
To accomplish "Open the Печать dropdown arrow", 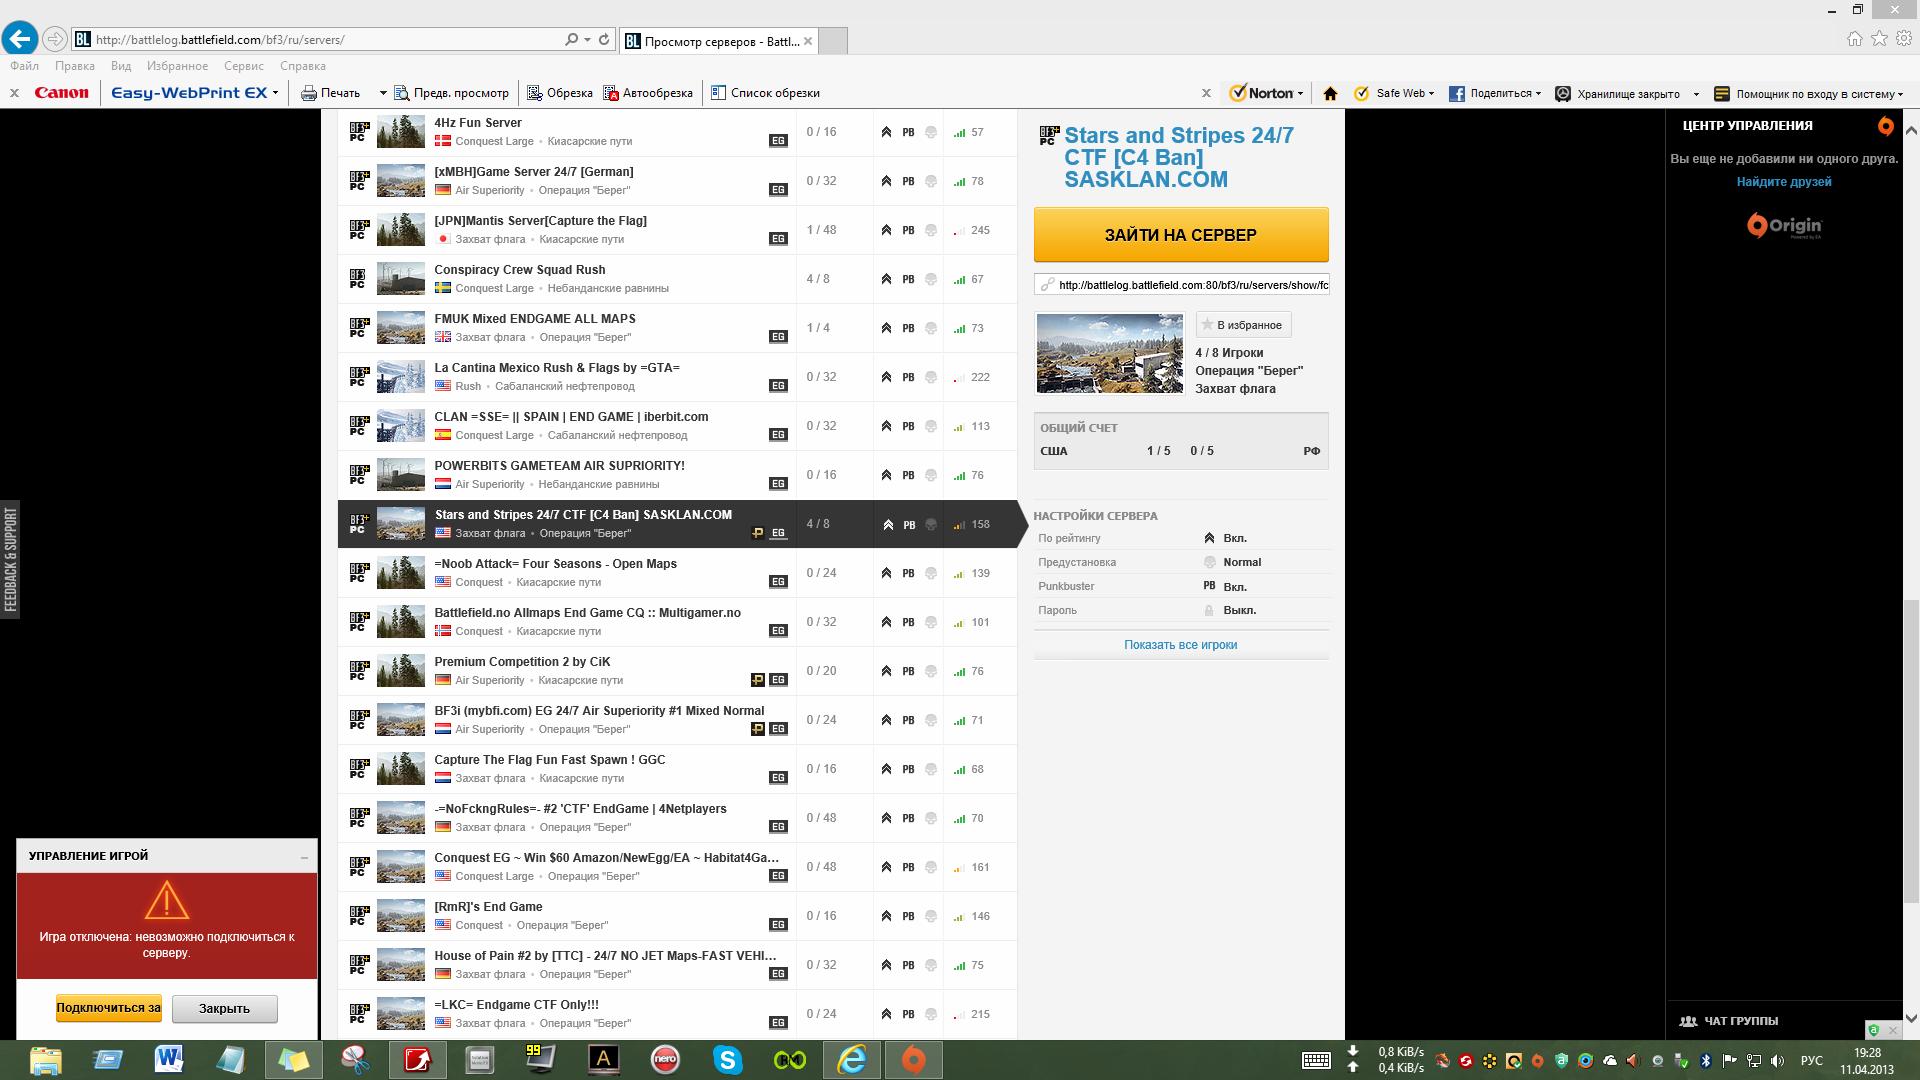I will (x=382, y=93).
